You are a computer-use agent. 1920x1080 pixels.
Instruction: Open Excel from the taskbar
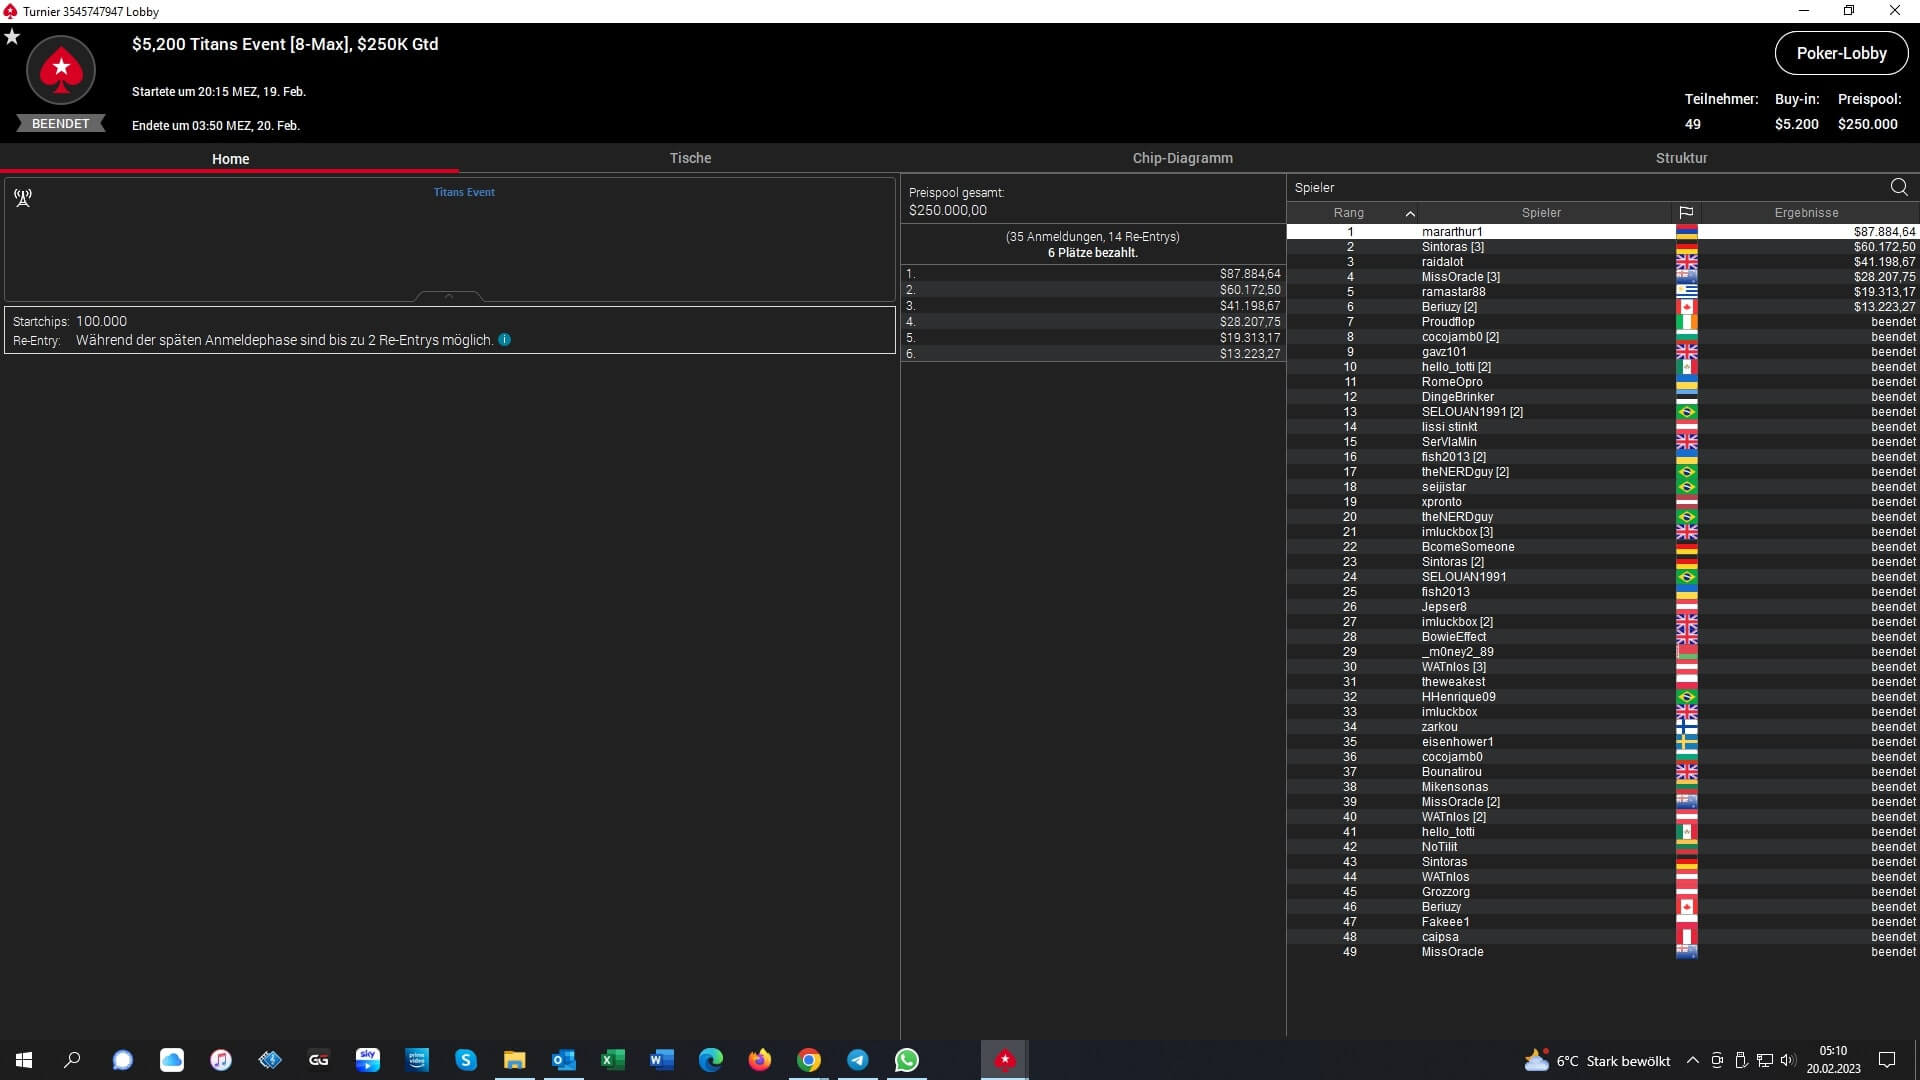tap(612, 1060)
